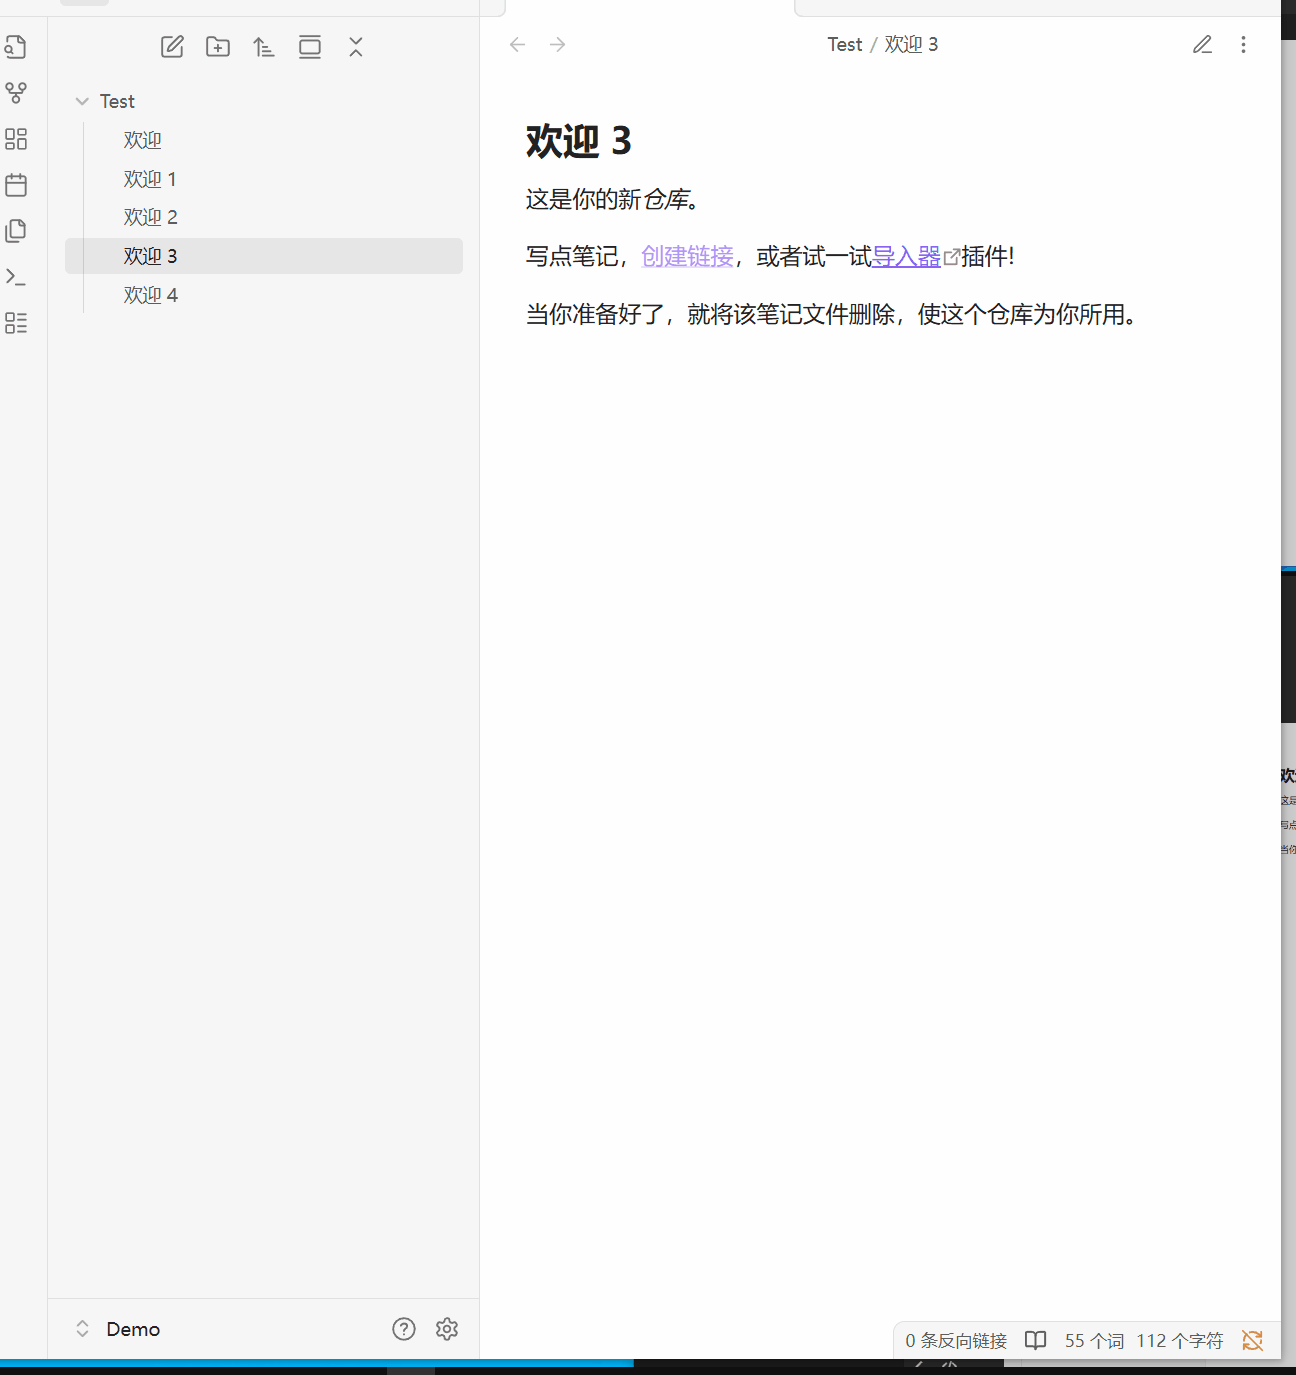This screenshot has width=1296, height=1375.
Task: Create a new canvas from the ribbon
Action: pos(16,139)
